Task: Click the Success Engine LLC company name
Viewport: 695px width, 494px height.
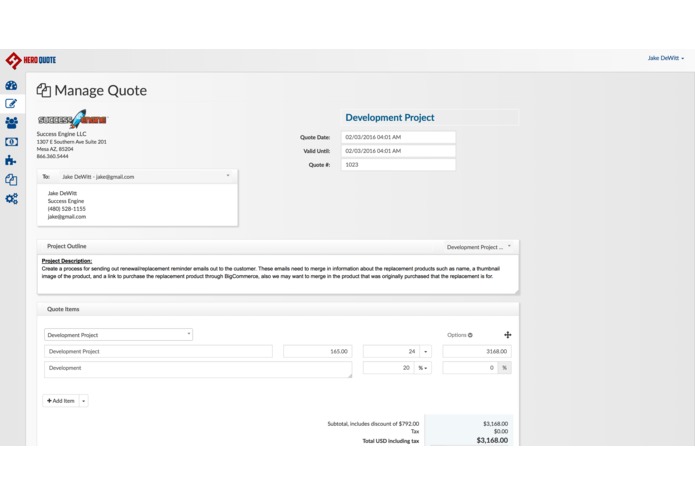Action: pos(62,134)
